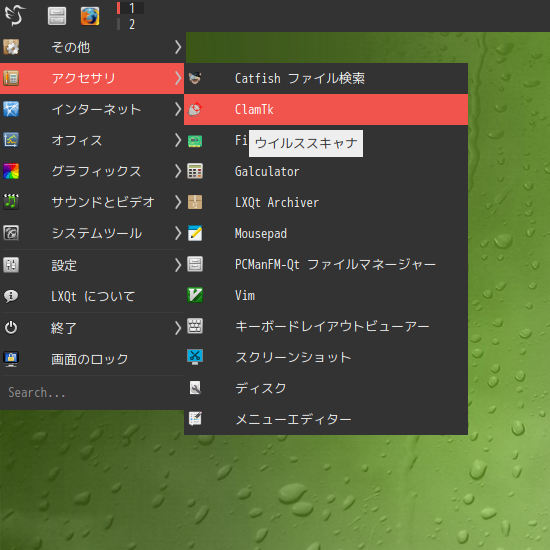The height and width of the screenshot is (550, 550).
Task: Click the keyboard layout viewer icon
Action: point(195,326)
